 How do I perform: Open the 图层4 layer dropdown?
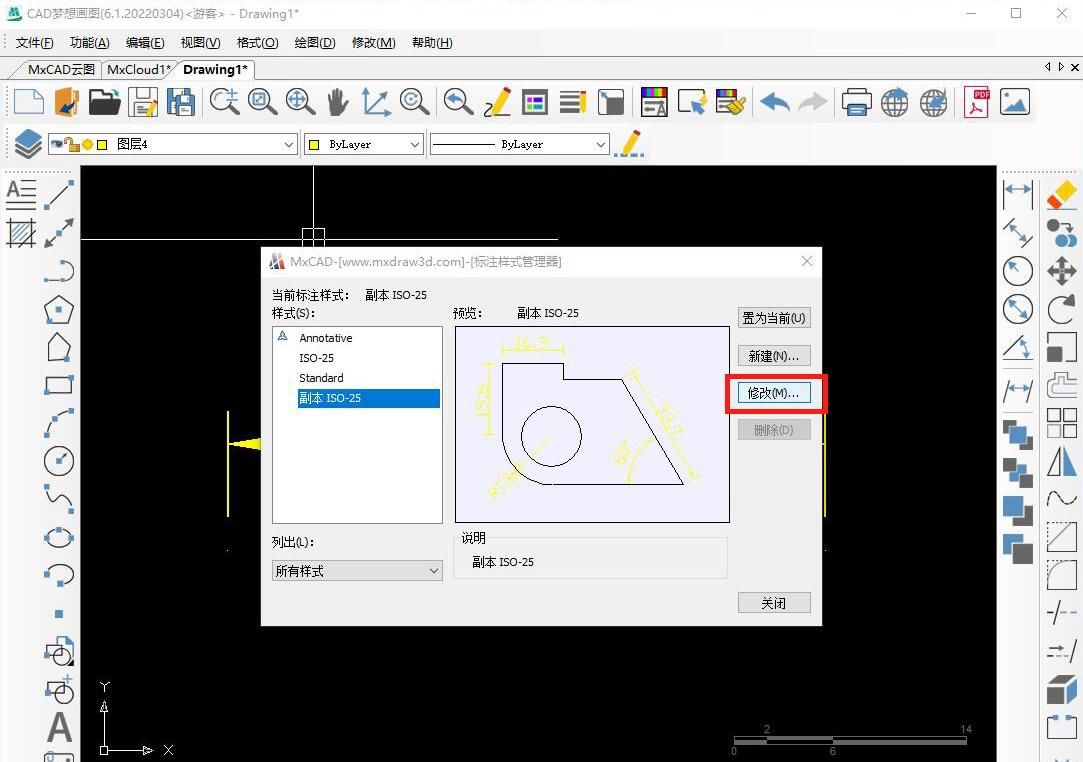[290, 143]
